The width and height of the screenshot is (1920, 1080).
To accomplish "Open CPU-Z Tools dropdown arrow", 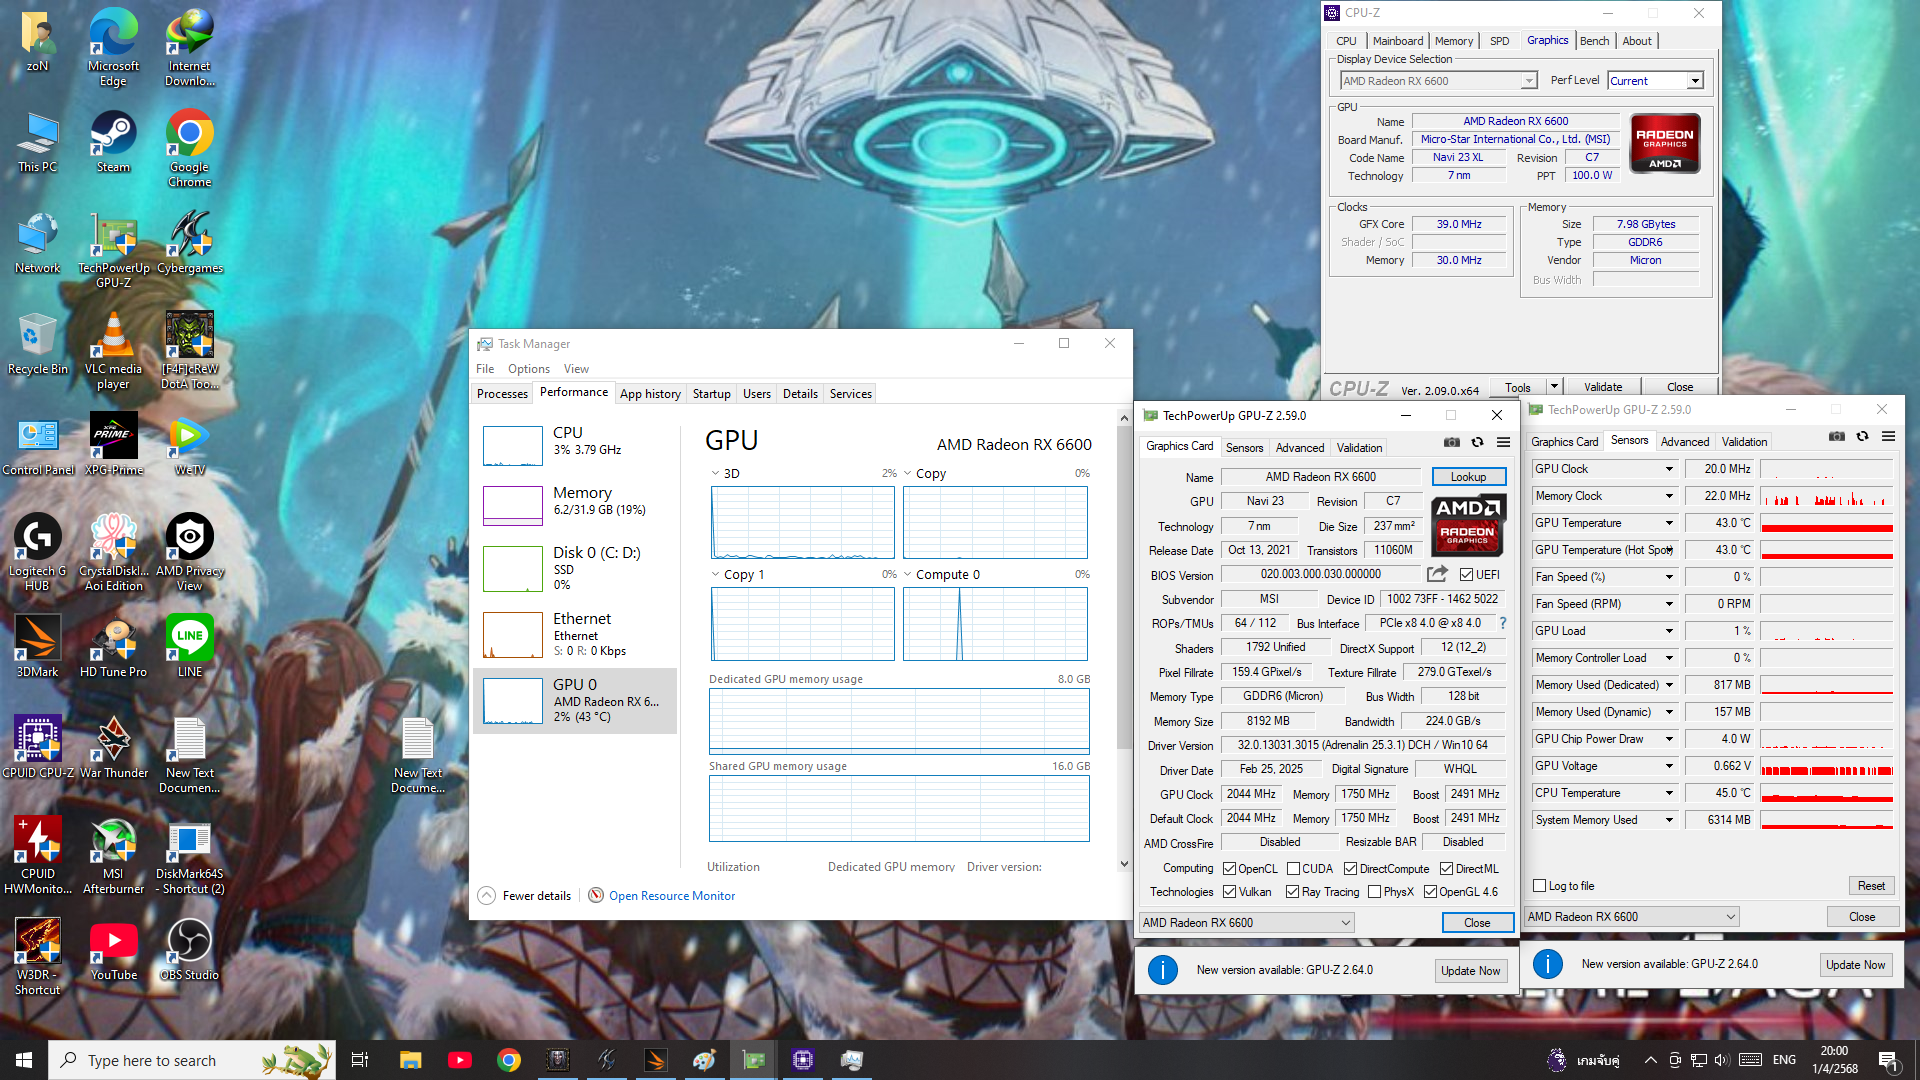I will tap(1554, 387).
